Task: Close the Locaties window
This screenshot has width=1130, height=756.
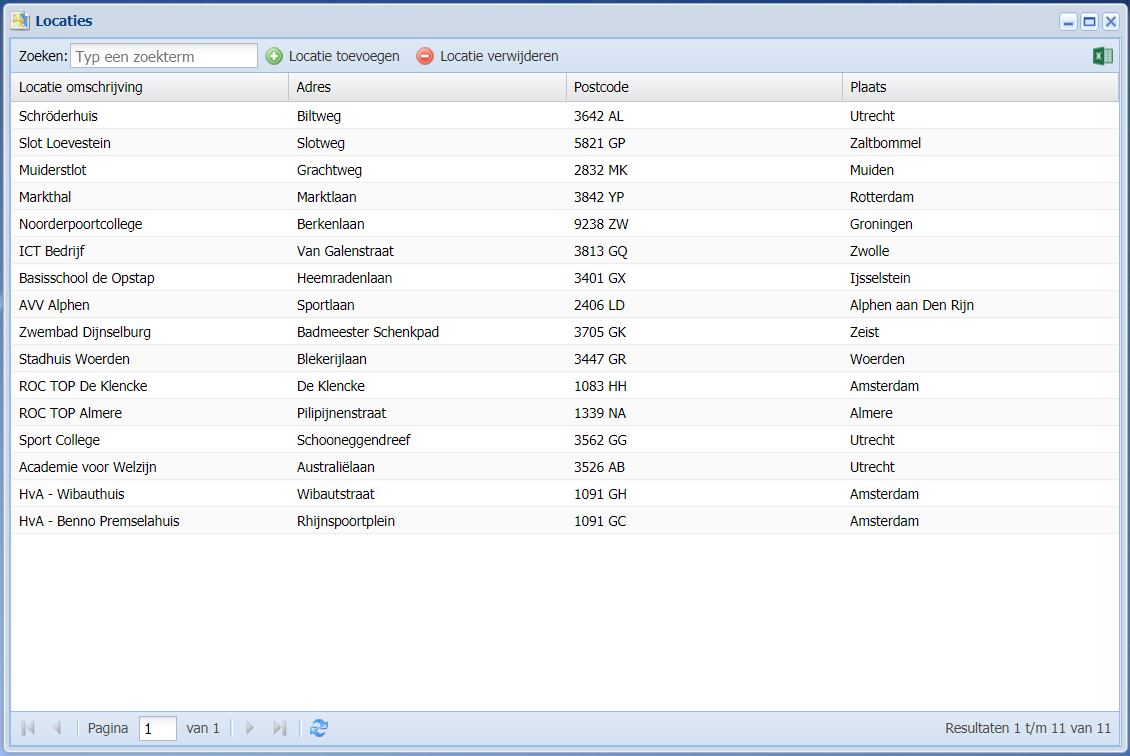Action: 1111,22
